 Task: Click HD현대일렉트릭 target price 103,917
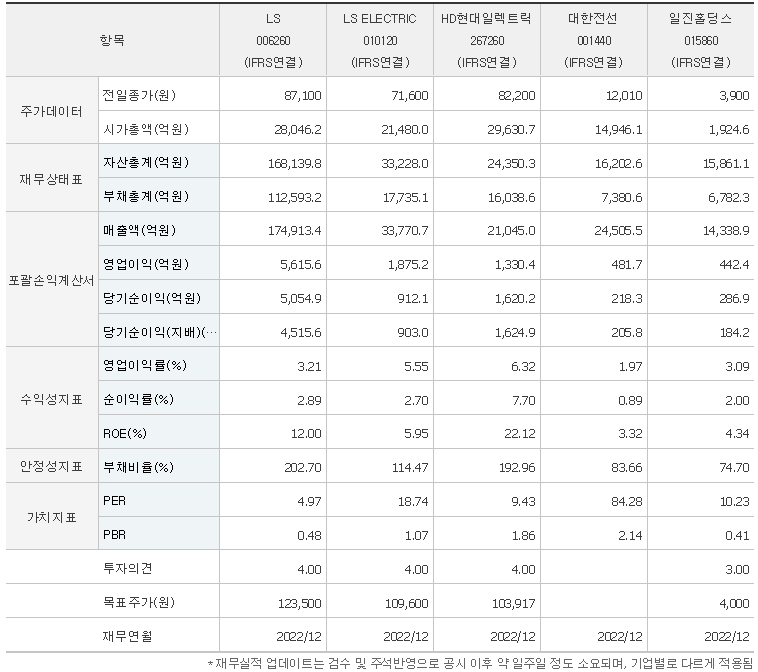point(514,603)
